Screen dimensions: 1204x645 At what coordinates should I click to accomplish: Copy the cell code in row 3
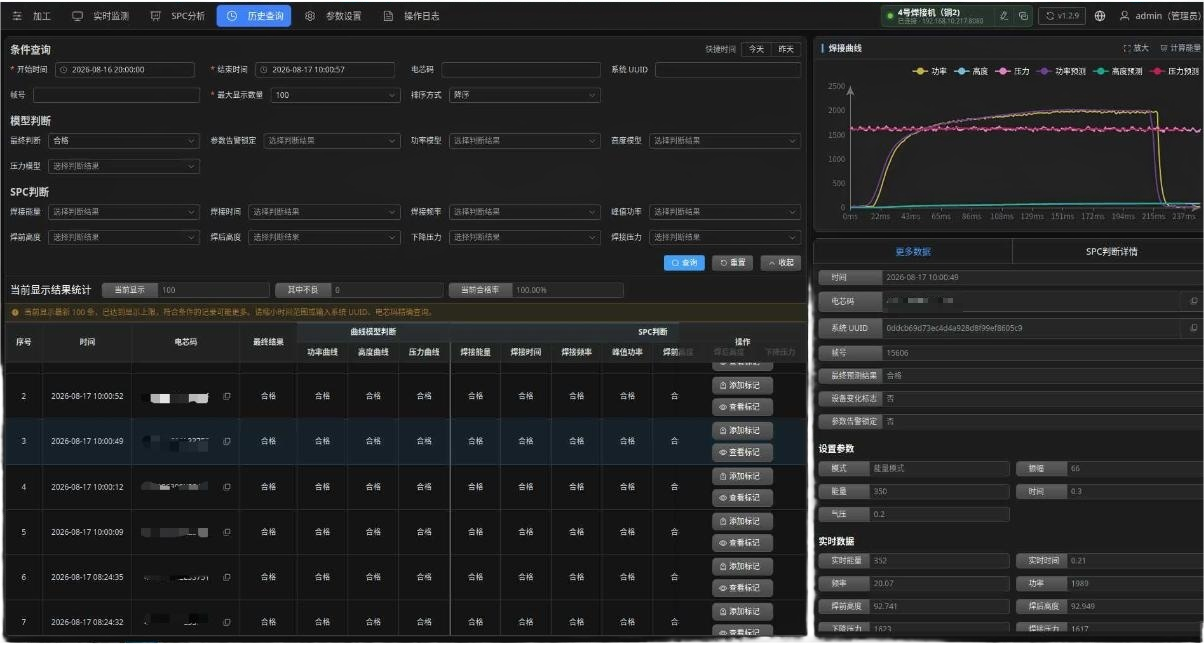pyautogui.click(x=227, y=441)
